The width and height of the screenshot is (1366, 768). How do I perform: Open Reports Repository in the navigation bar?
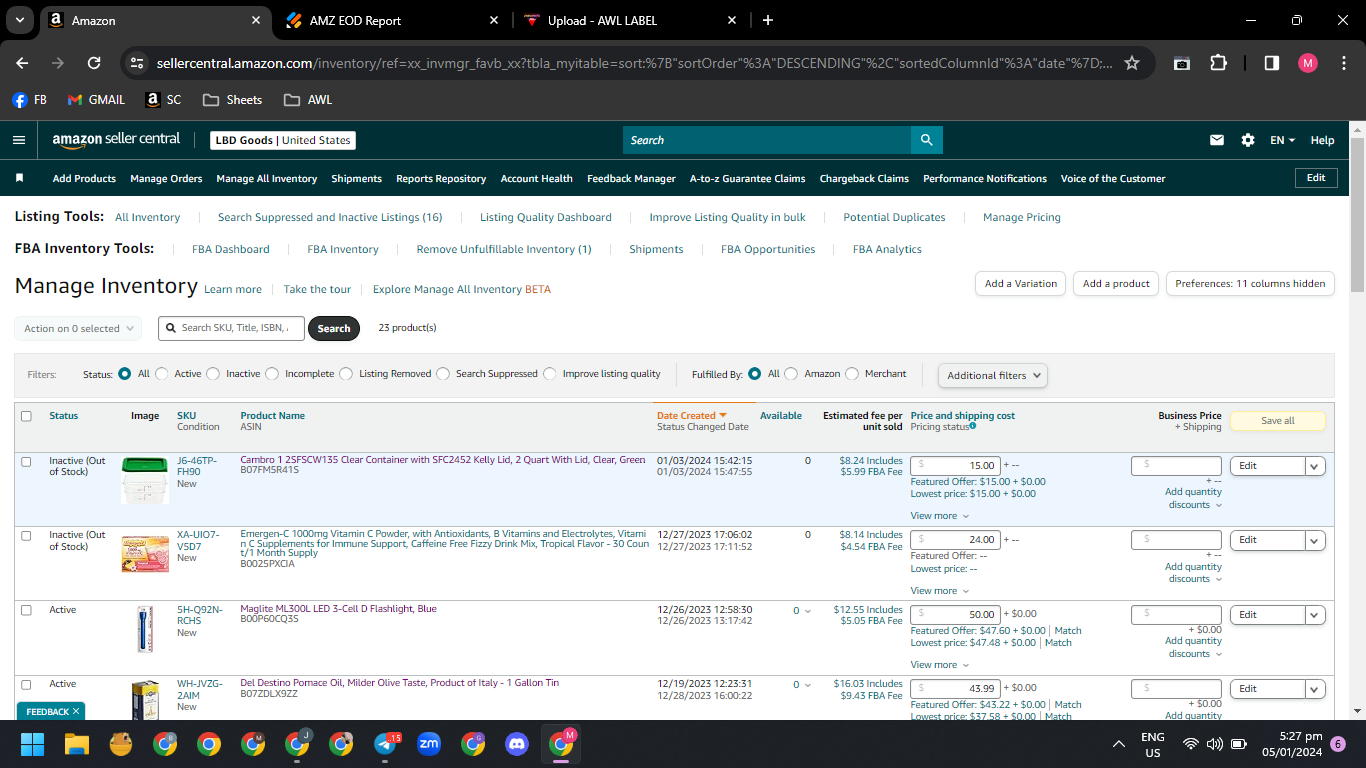(441, 178)
